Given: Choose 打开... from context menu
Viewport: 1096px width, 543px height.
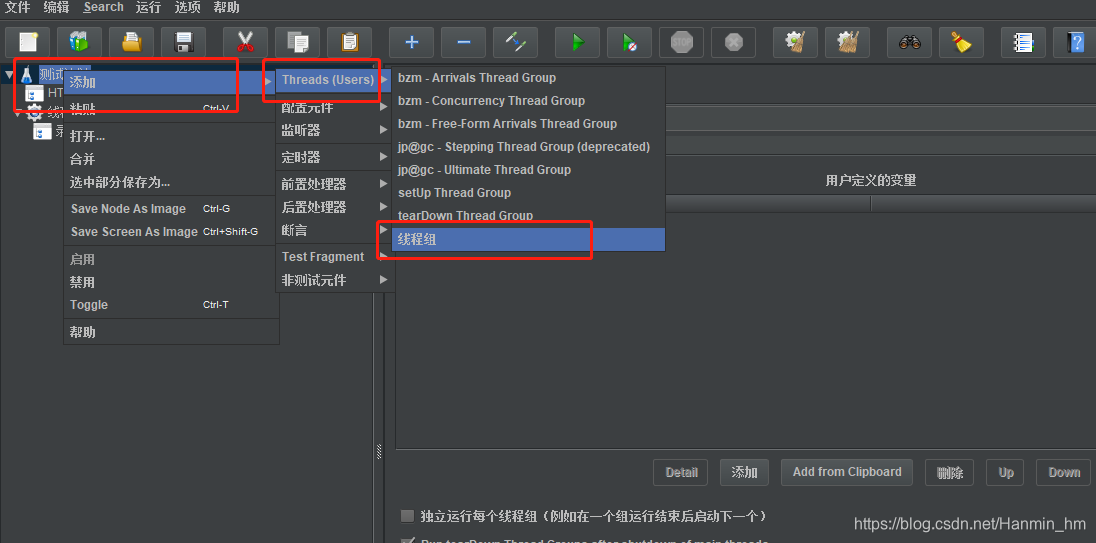Looking at the screenshot, I should (x=171, y=136).
